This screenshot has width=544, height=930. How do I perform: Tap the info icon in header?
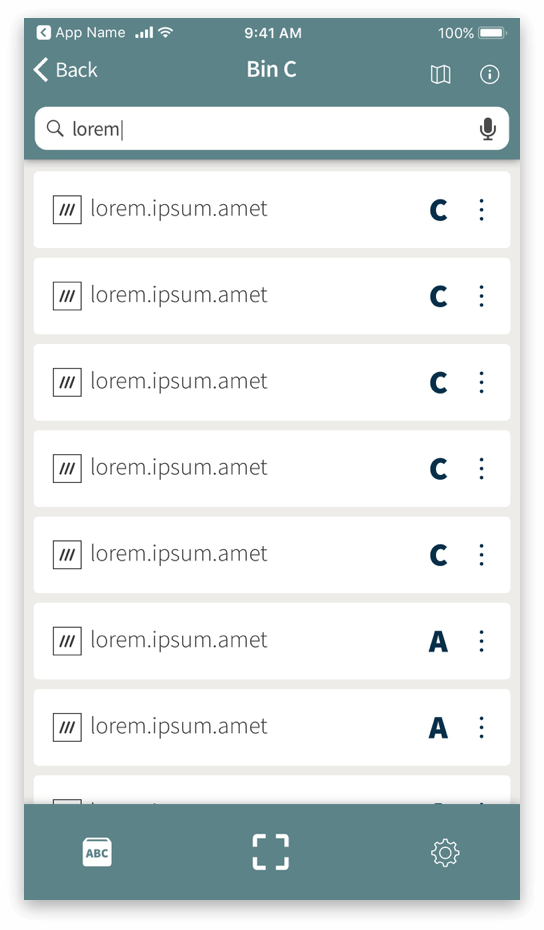click(489, 74)
